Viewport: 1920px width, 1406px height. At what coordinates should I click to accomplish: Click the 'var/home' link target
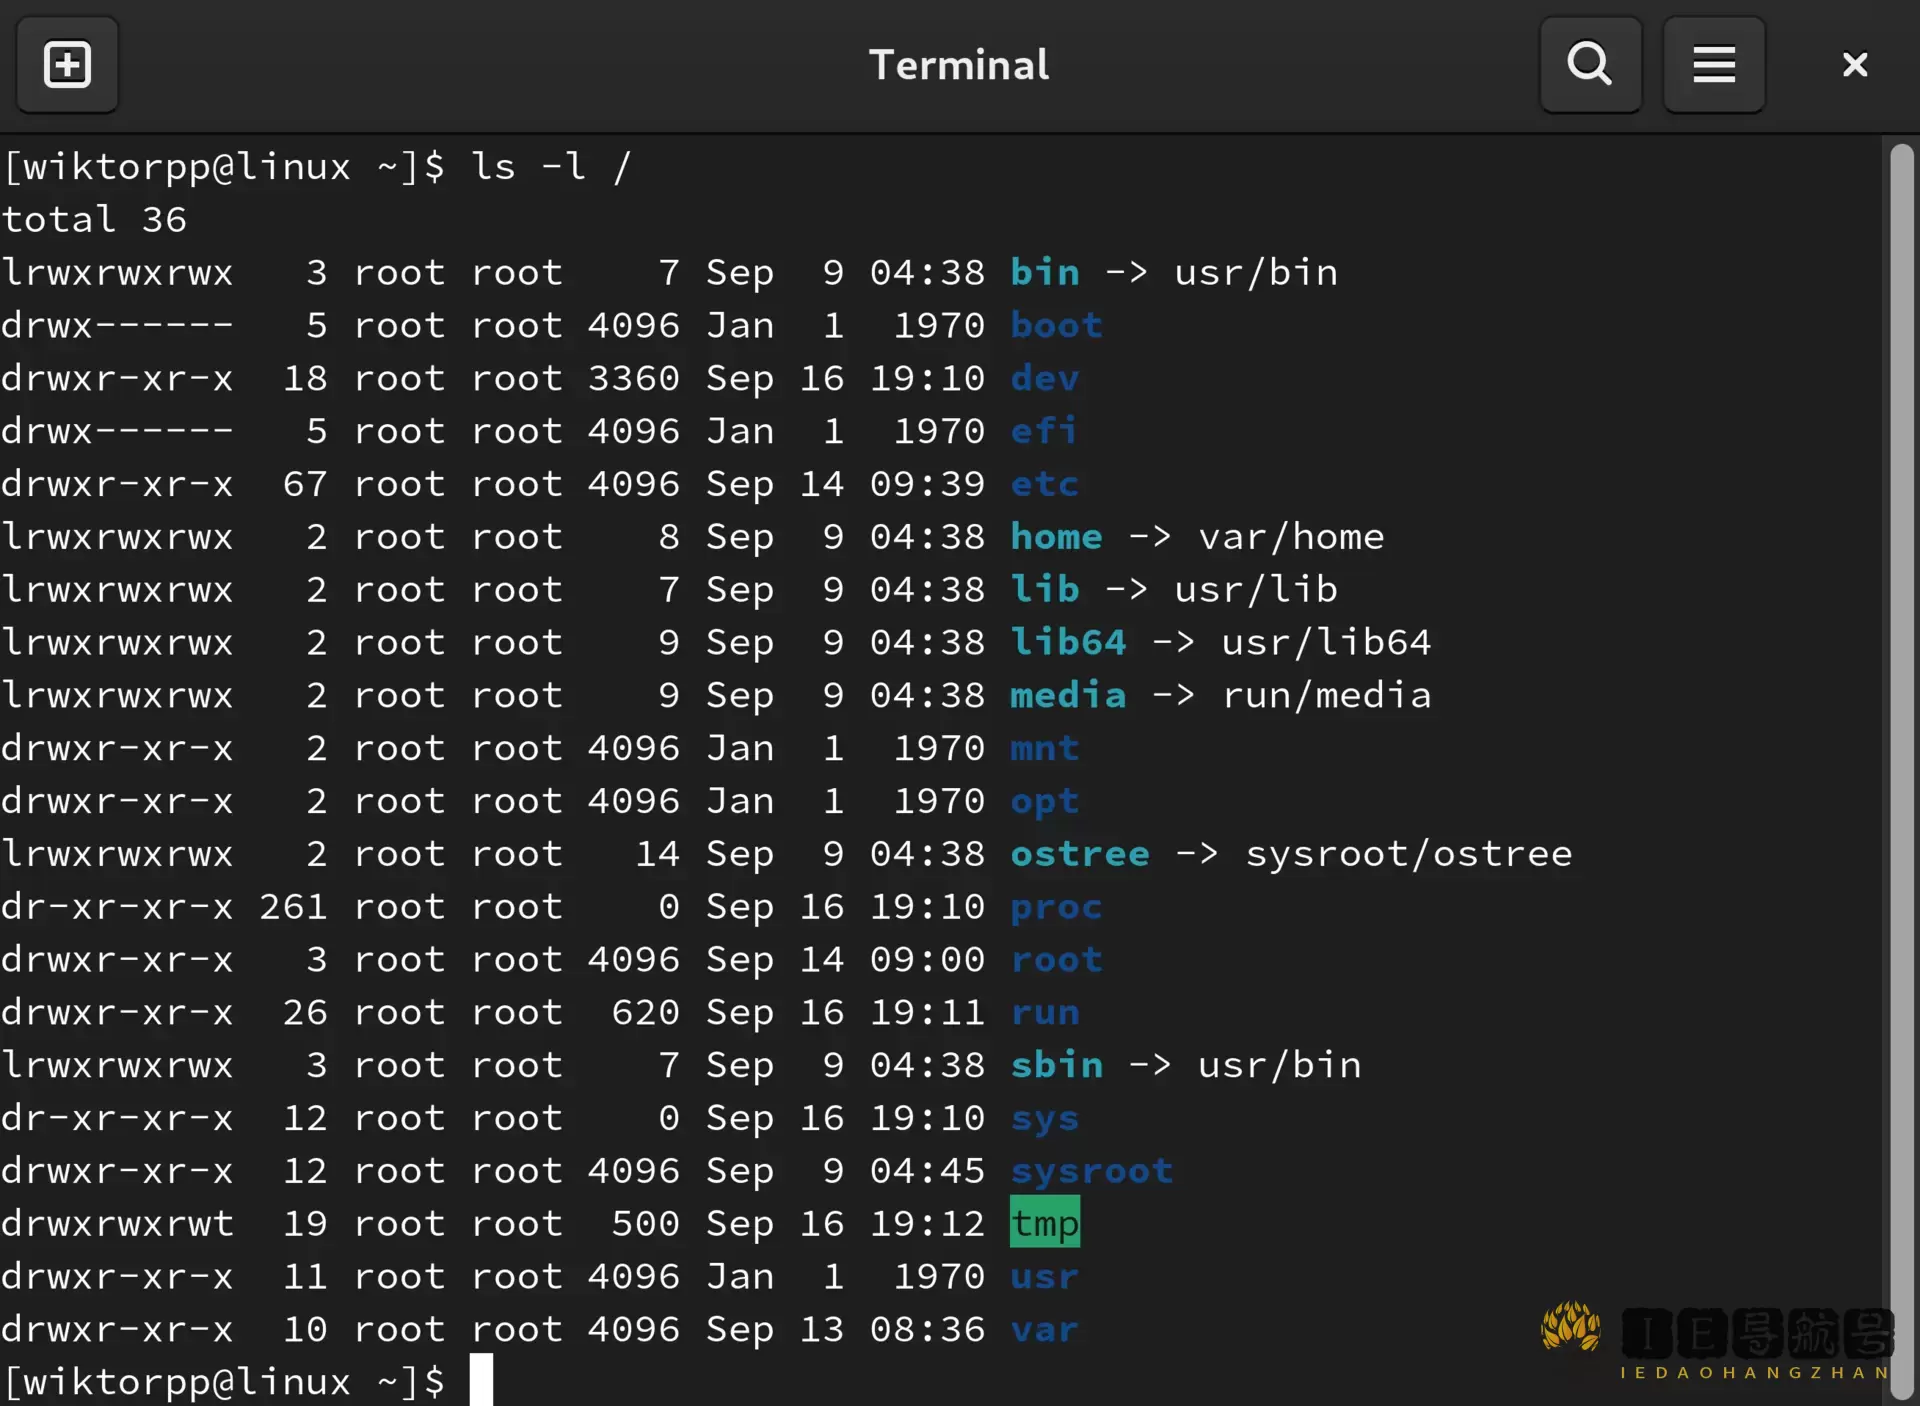point(1291,537)
